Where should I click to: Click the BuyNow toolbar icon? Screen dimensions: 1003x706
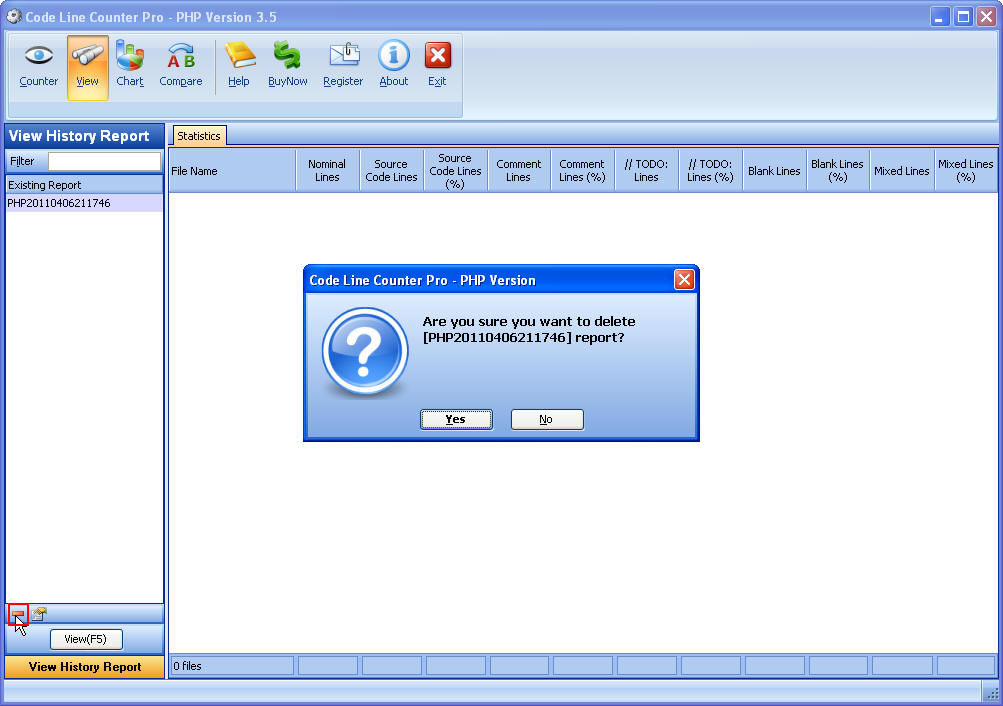coord(287,63)
